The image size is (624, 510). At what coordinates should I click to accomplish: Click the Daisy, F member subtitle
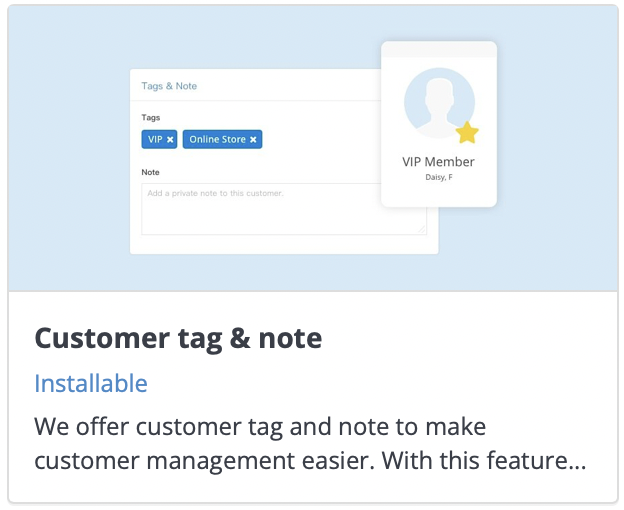point(439,177)
